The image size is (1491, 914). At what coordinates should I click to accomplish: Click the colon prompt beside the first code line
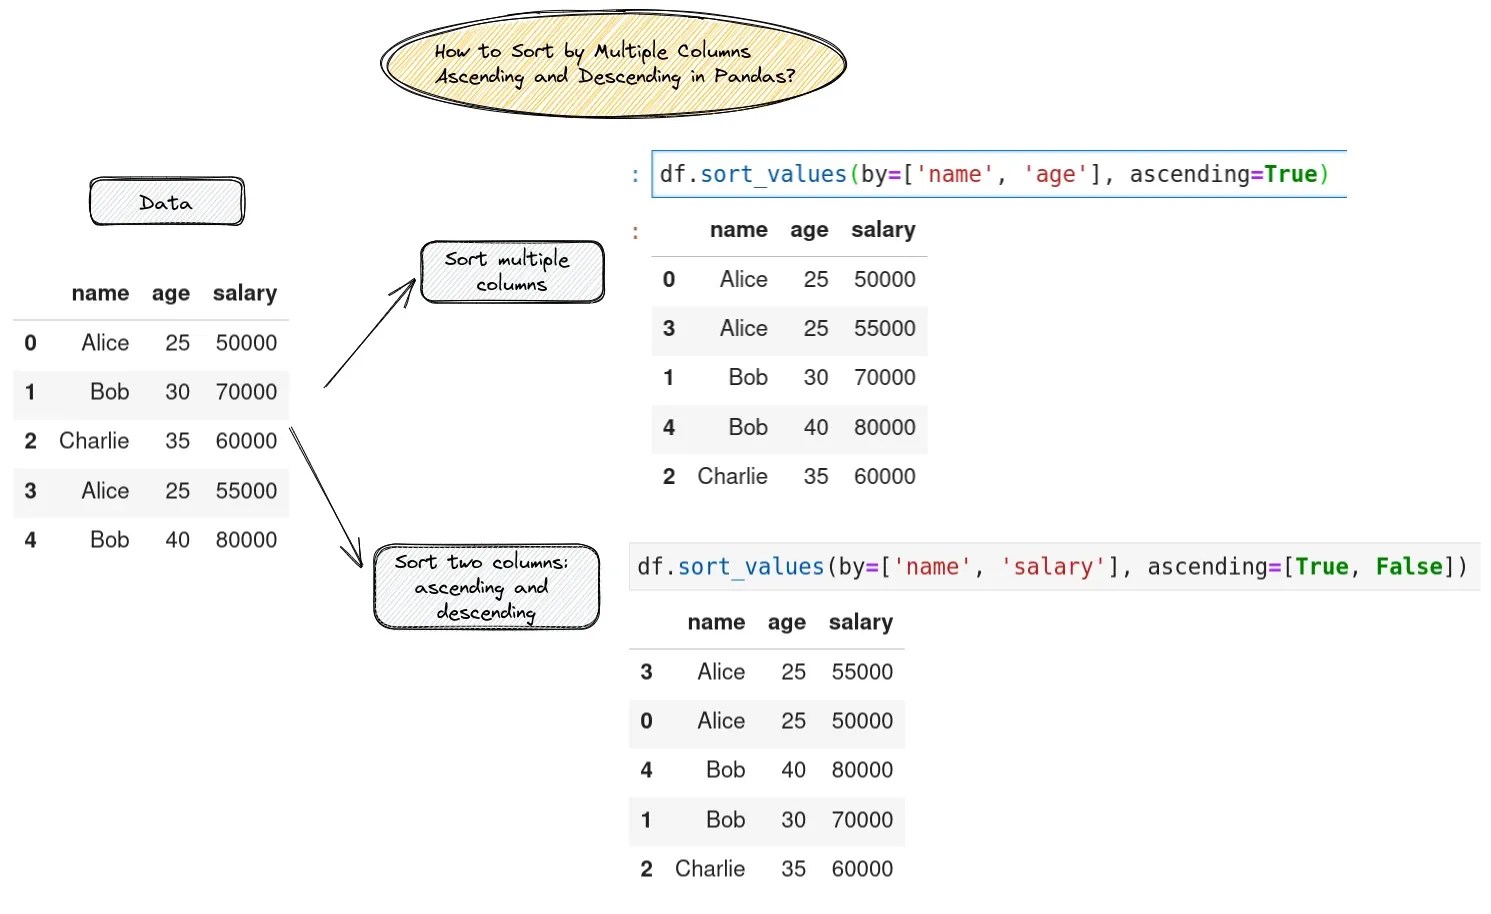pyautogui.click(x=636, y=174)
